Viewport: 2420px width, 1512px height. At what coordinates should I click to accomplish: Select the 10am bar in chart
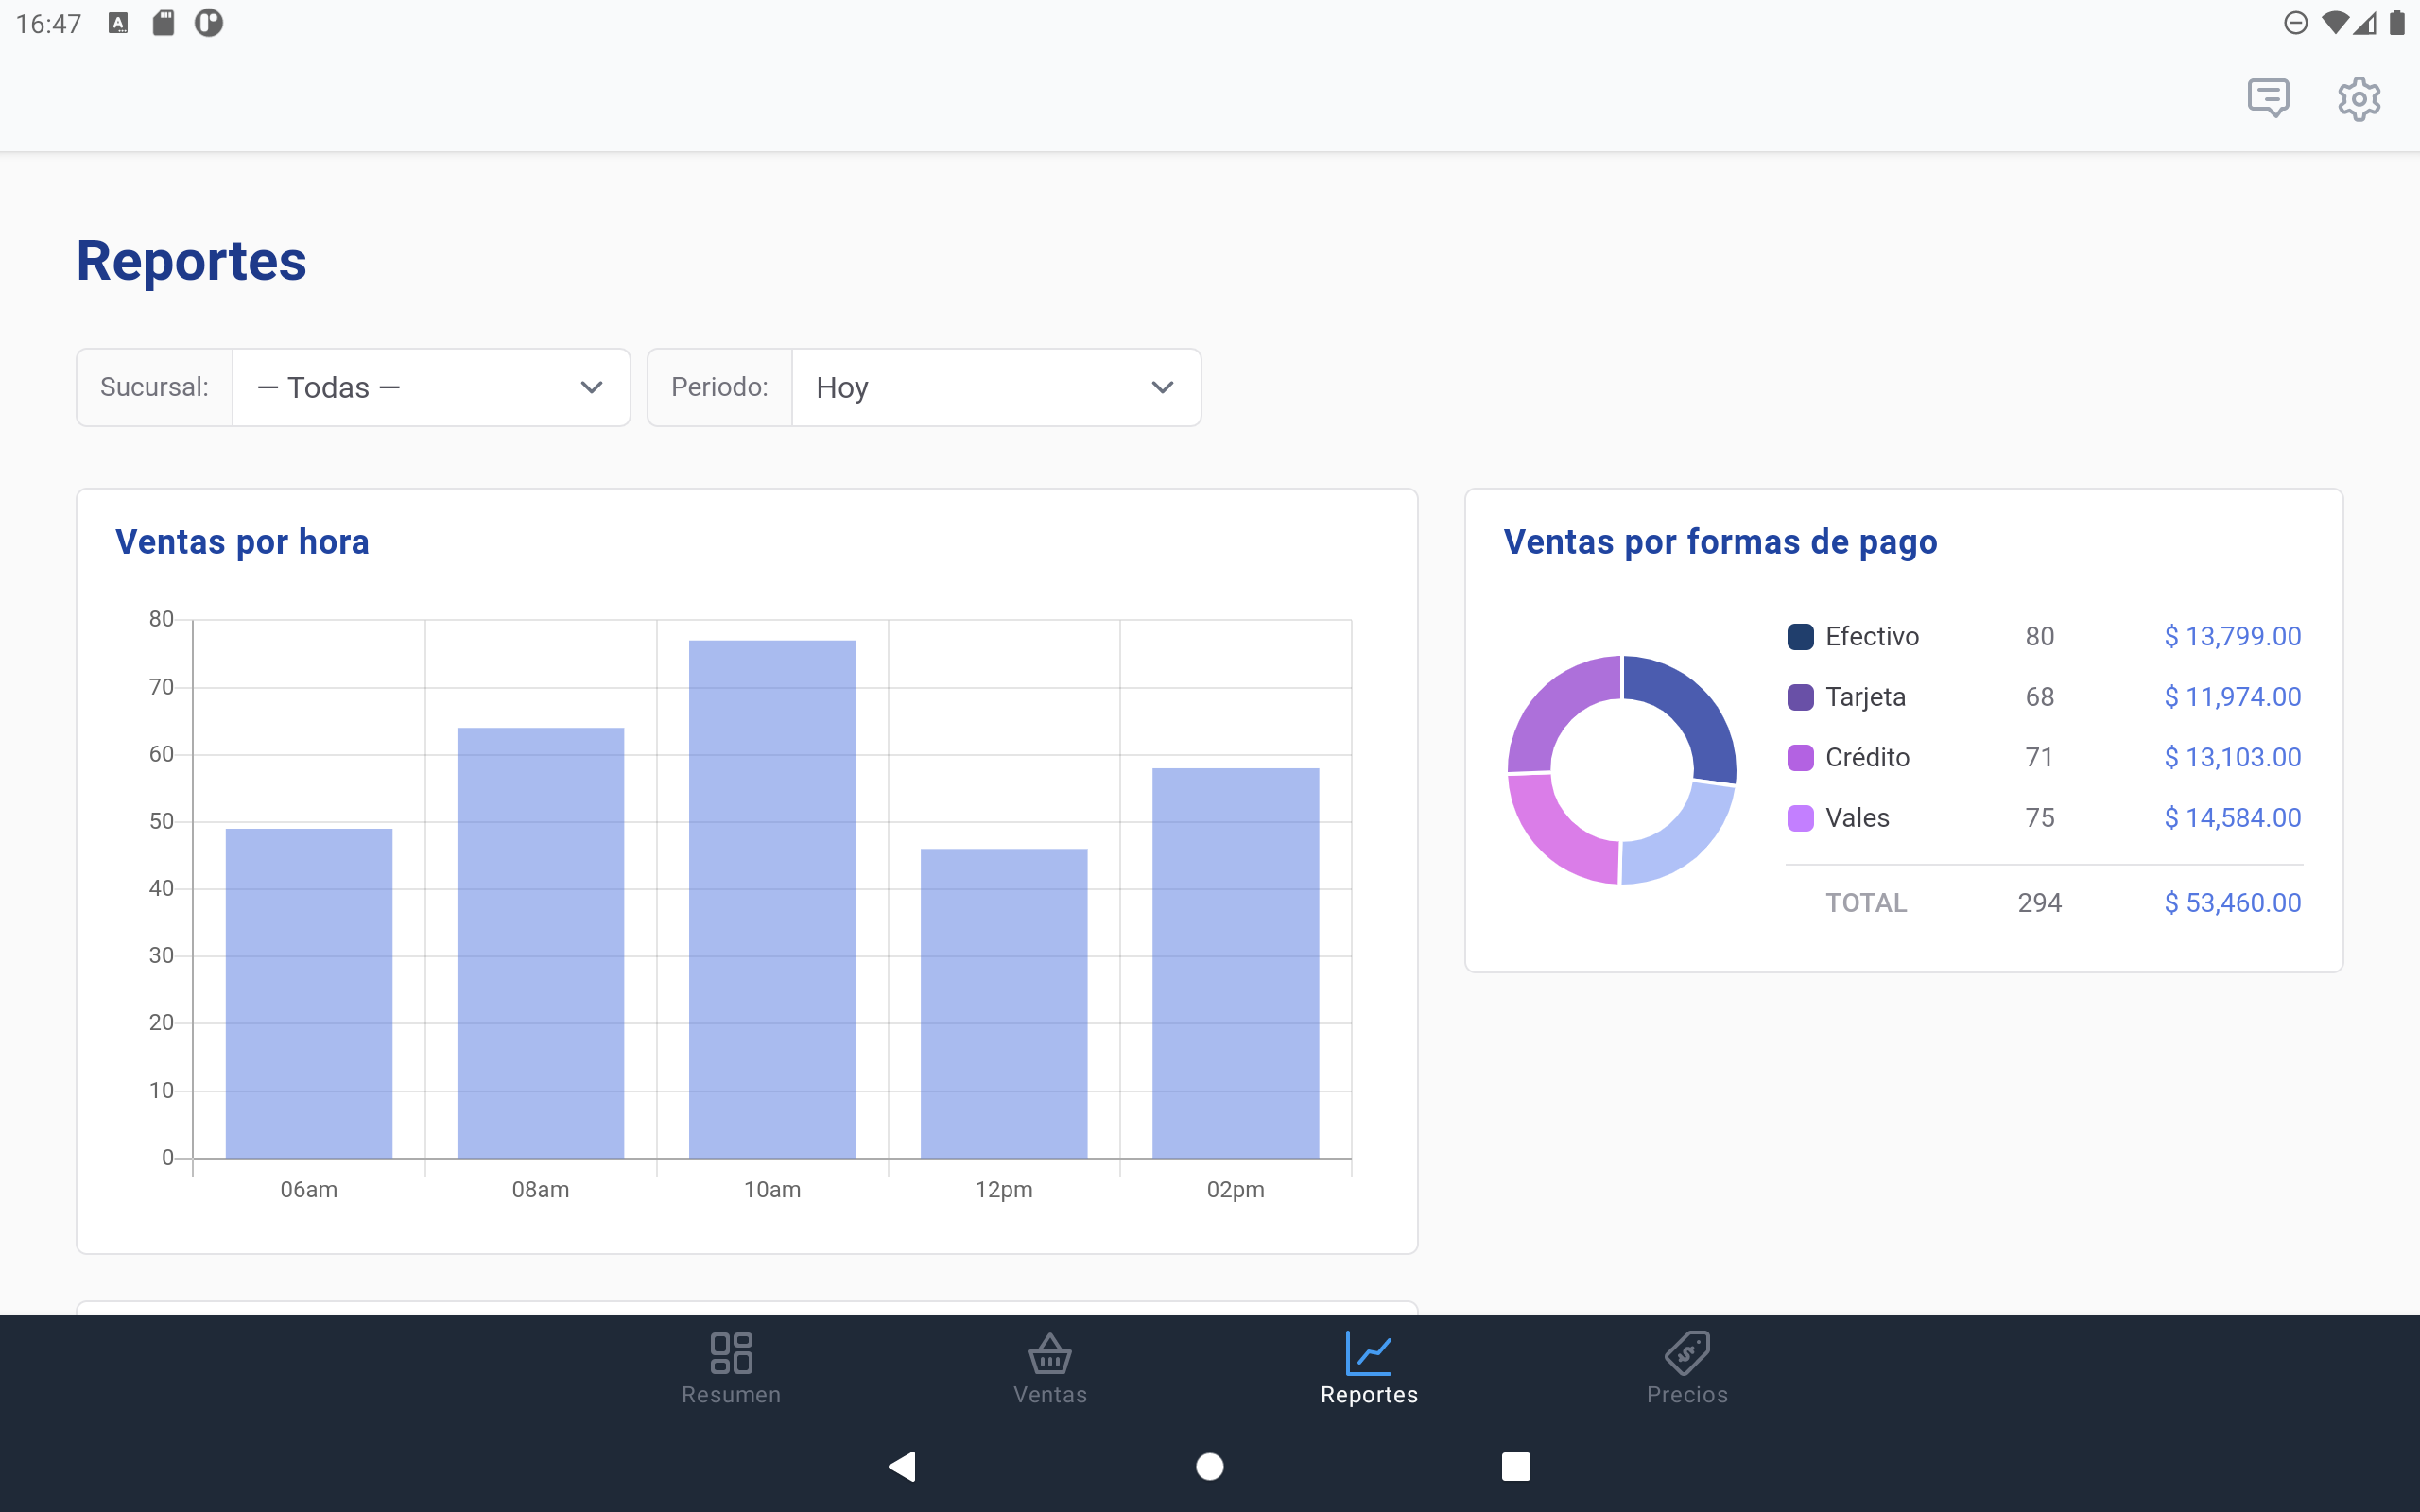(x=772, y=899)
